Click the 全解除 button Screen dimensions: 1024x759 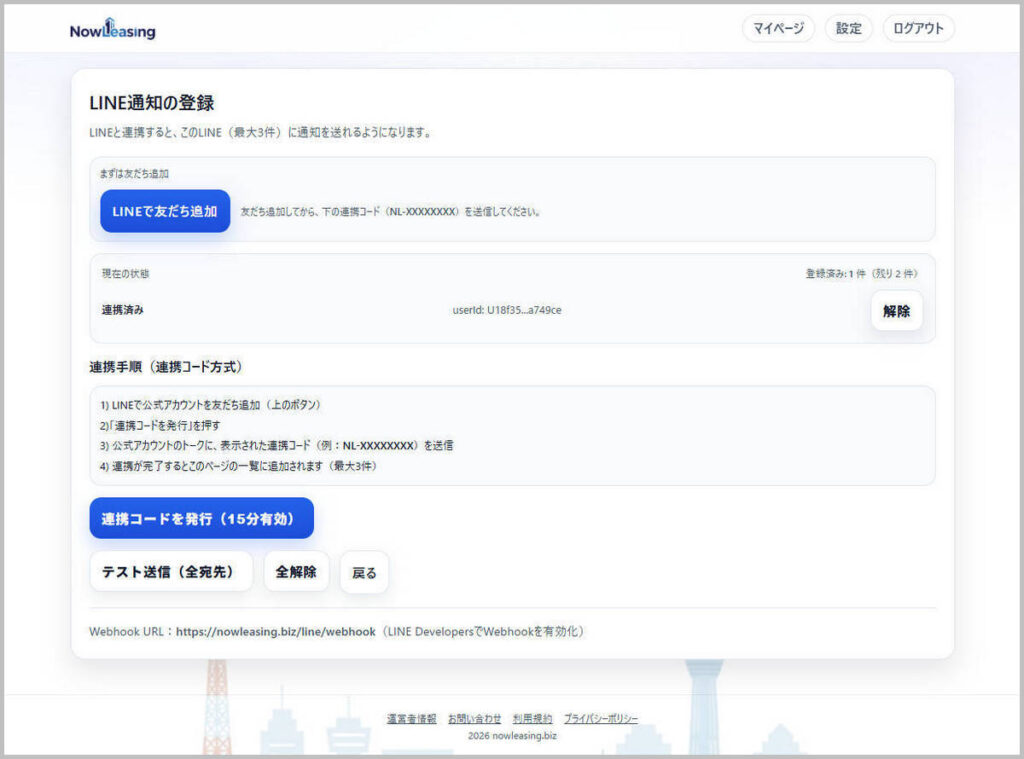(x=296, y=571)
